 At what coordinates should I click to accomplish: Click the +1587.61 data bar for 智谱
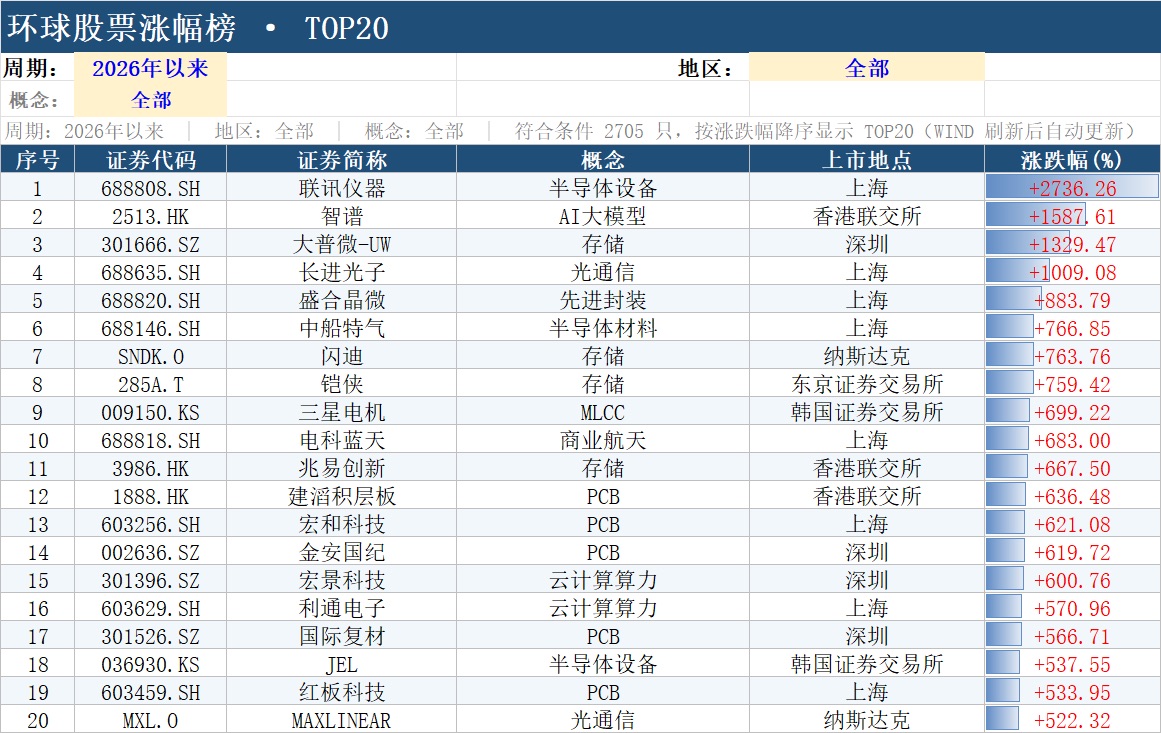tap(1072, 215)
